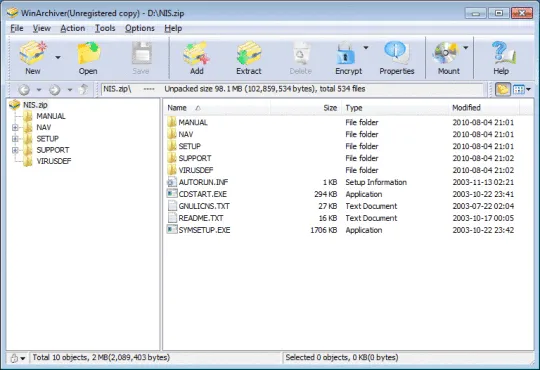Image resolution: width=540 pixels, height=370 pixels.
Task: Select the AUTORUN.INF file icon
Action: tap(172, 182)
